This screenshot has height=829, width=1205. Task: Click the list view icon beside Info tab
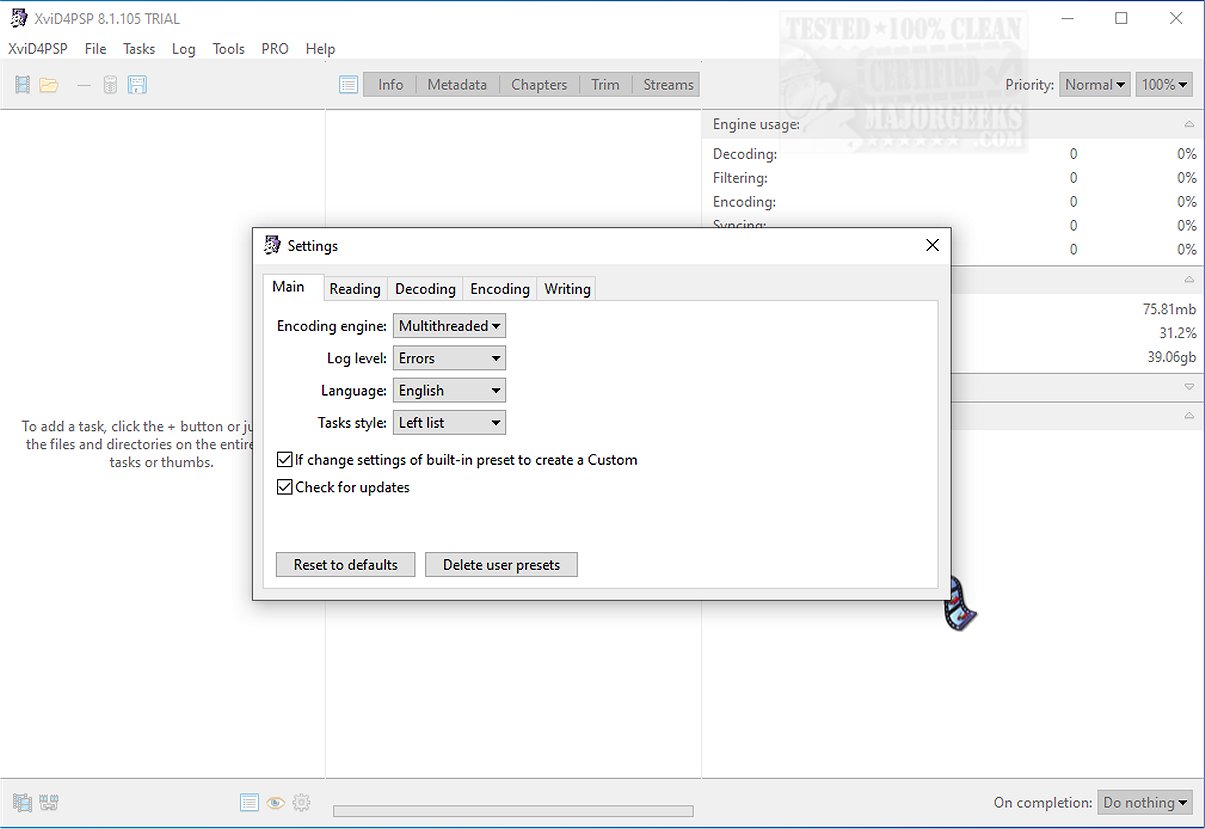[x=348, y=85]
